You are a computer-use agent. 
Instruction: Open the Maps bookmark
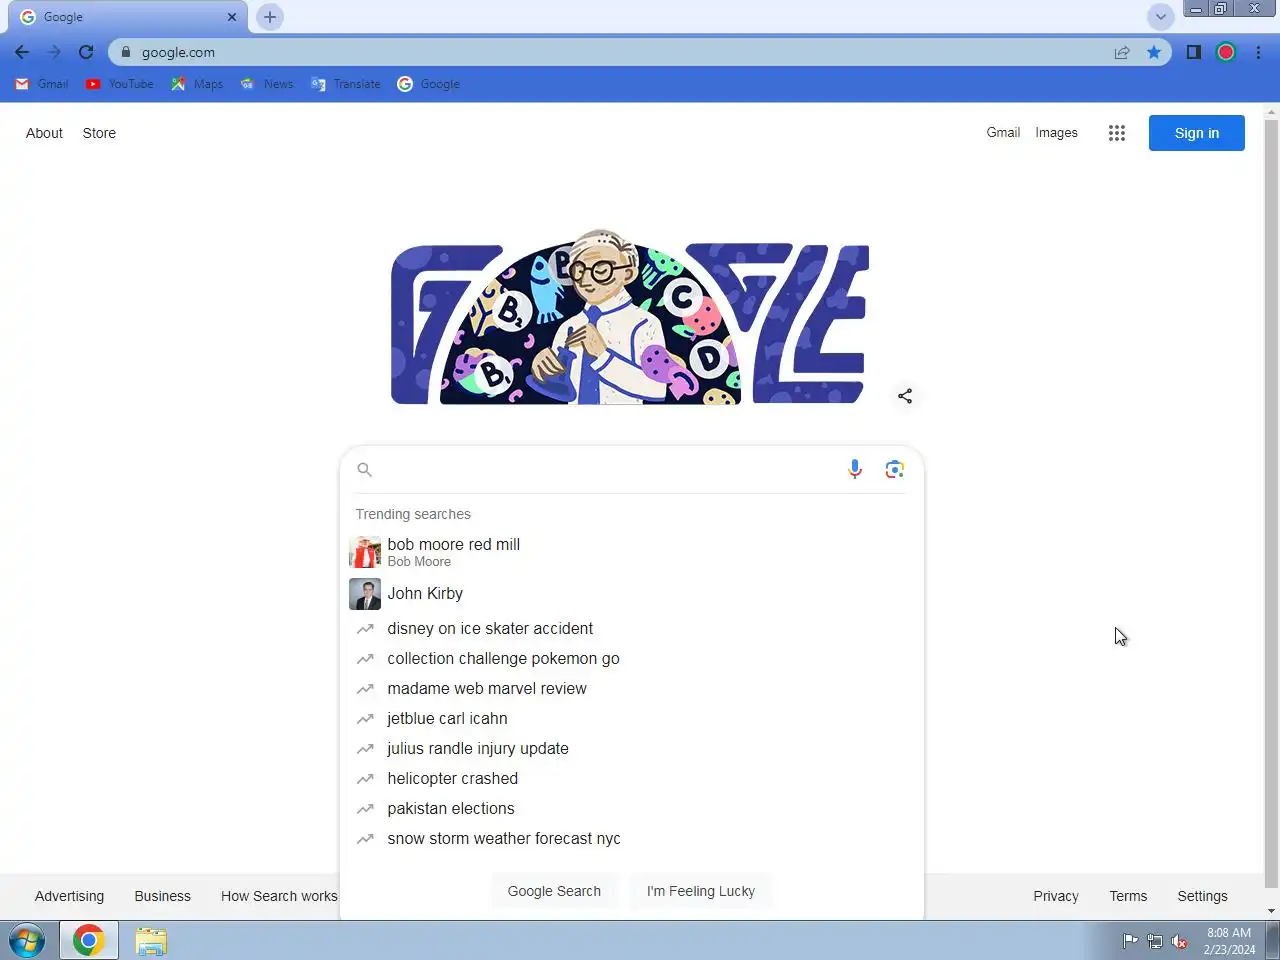[197, 84]
